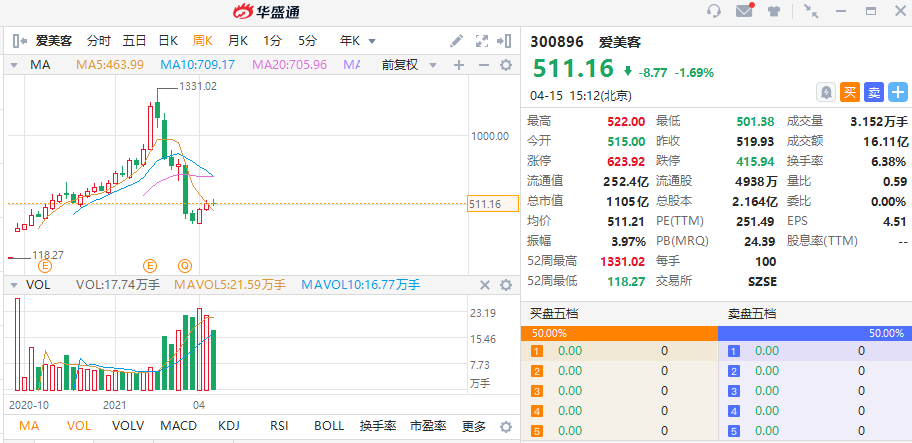
Task: Open the 前复权 adjustment dropdown
Action: coord(406,65)
